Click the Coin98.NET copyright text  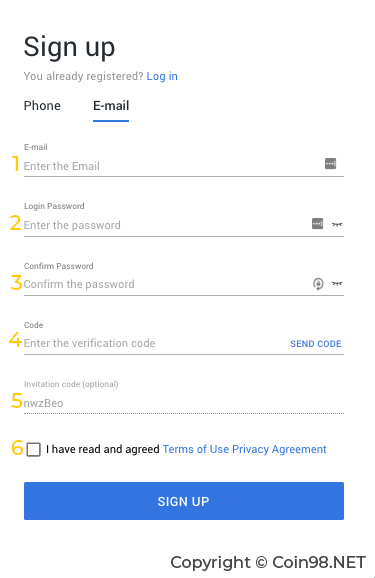[x=268, y=563]
